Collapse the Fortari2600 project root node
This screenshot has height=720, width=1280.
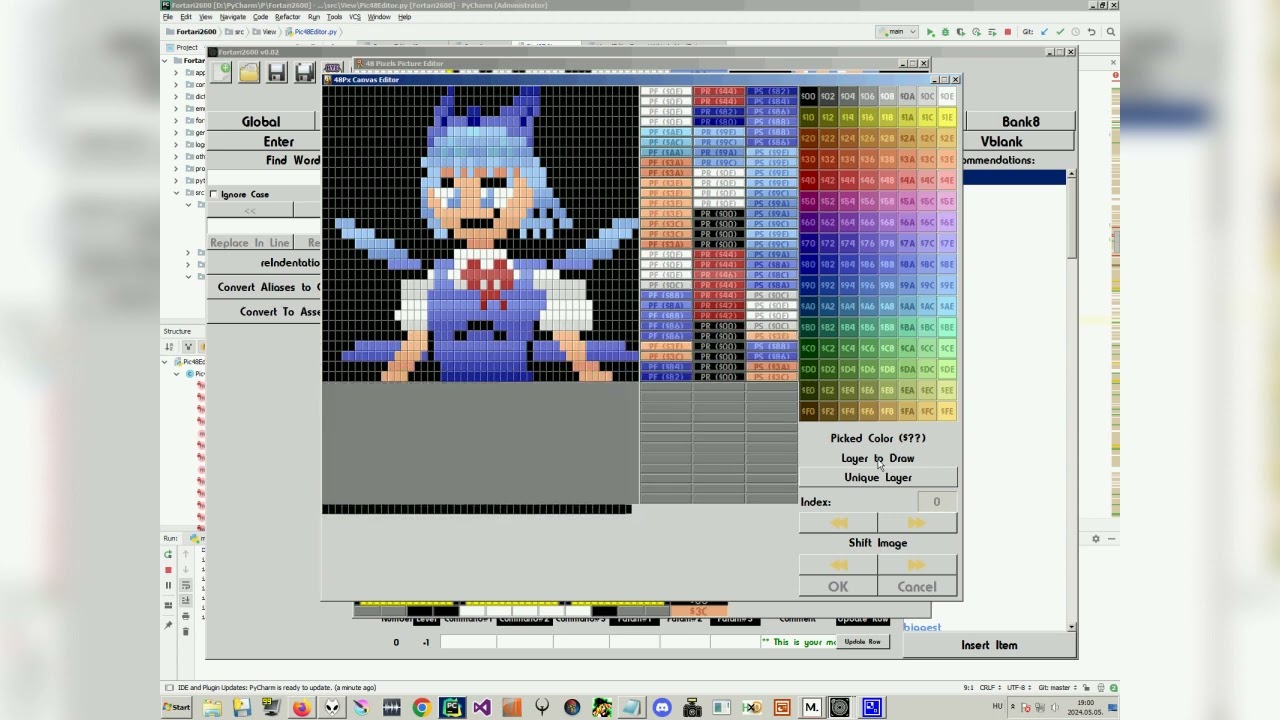[165, 60]
